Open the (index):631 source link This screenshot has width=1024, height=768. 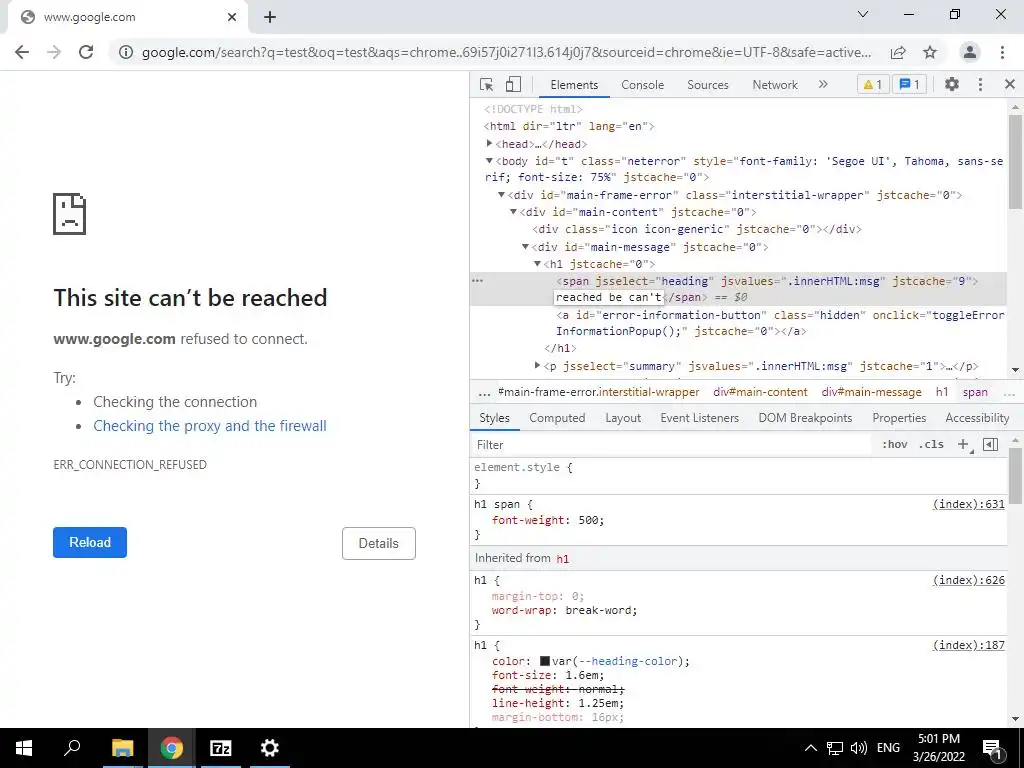pyautogui.click(x=968, y=504)
